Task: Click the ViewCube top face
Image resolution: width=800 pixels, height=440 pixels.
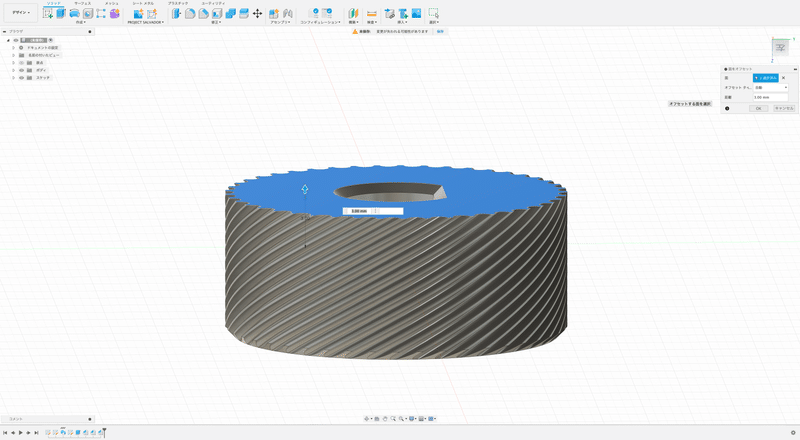Action: coord(780,47)
